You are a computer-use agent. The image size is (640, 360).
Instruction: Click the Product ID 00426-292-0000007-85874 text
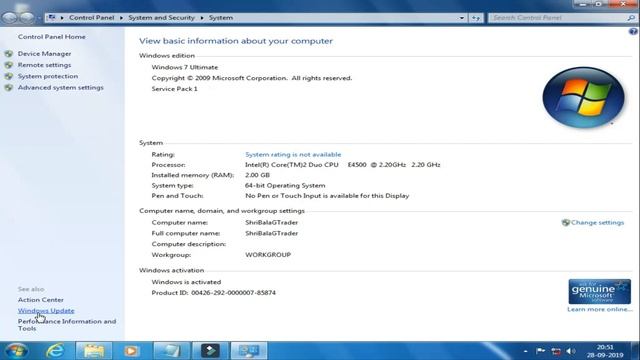pyautogui.click(x=213, y=293)
